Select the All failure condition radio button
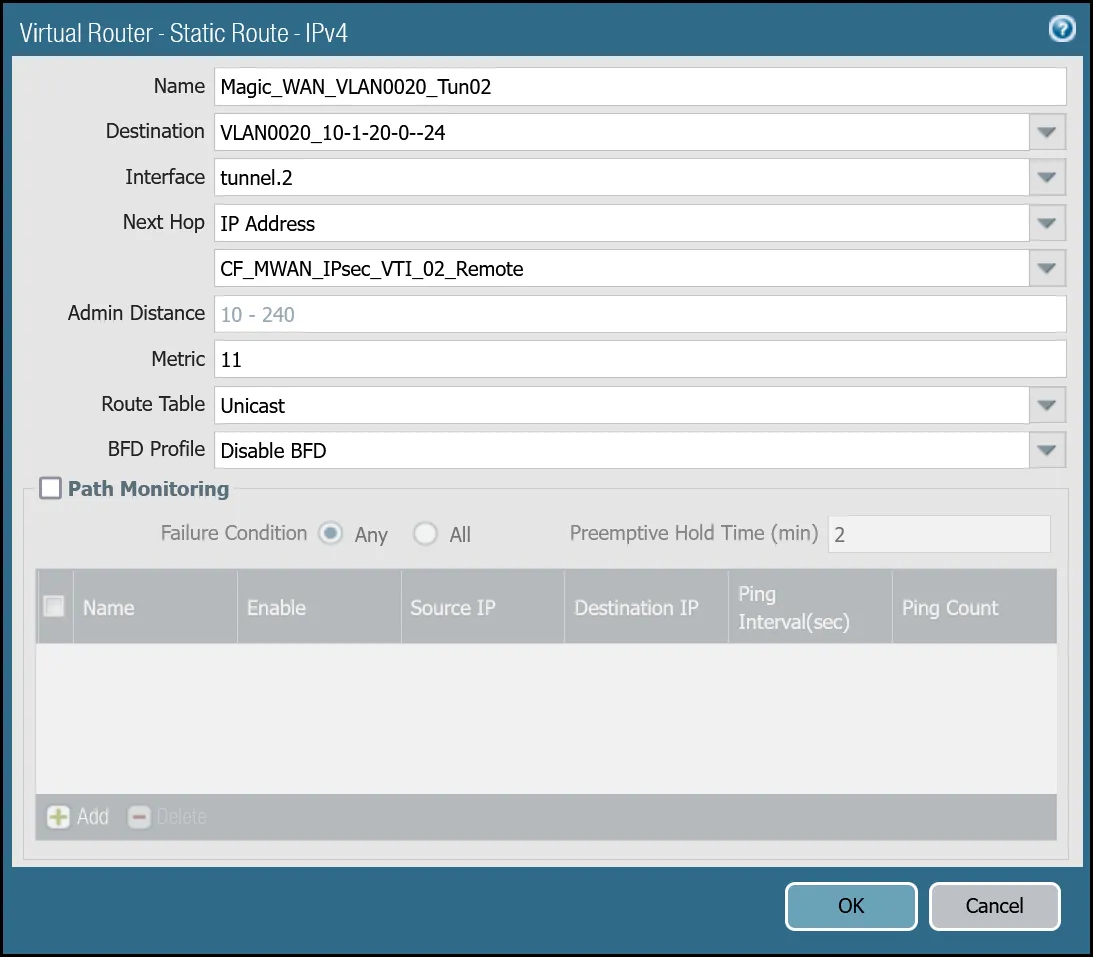 [425, 534]
